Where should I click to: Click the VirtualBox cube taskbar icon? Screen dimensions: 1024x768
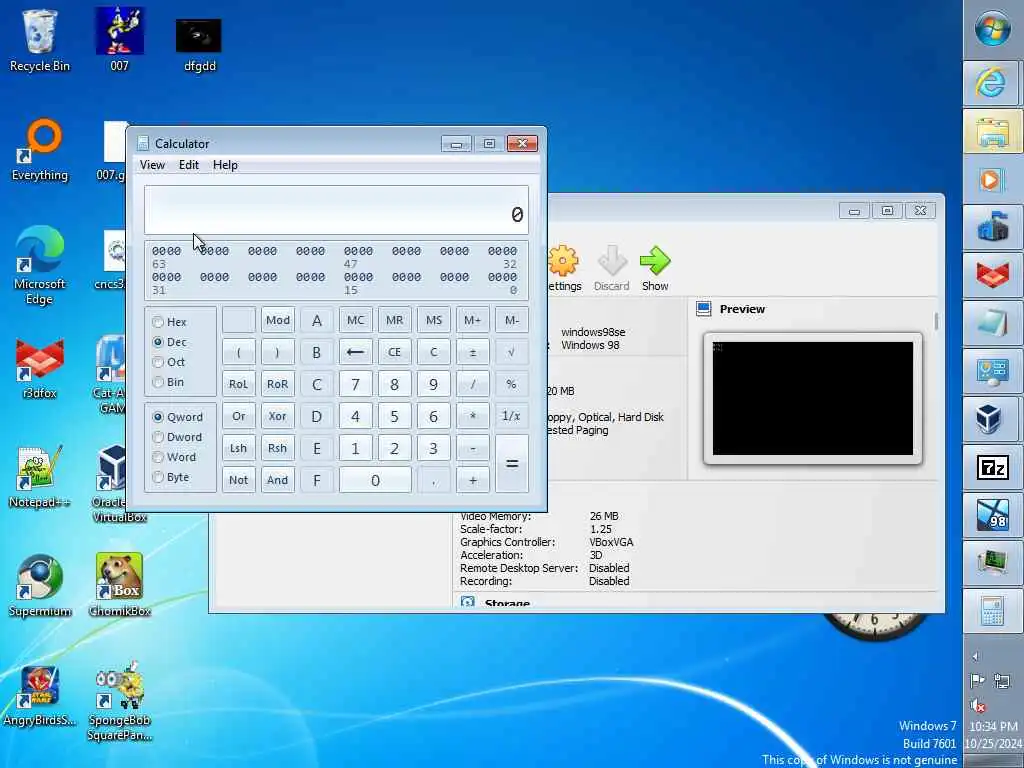(x=993, y=419)
